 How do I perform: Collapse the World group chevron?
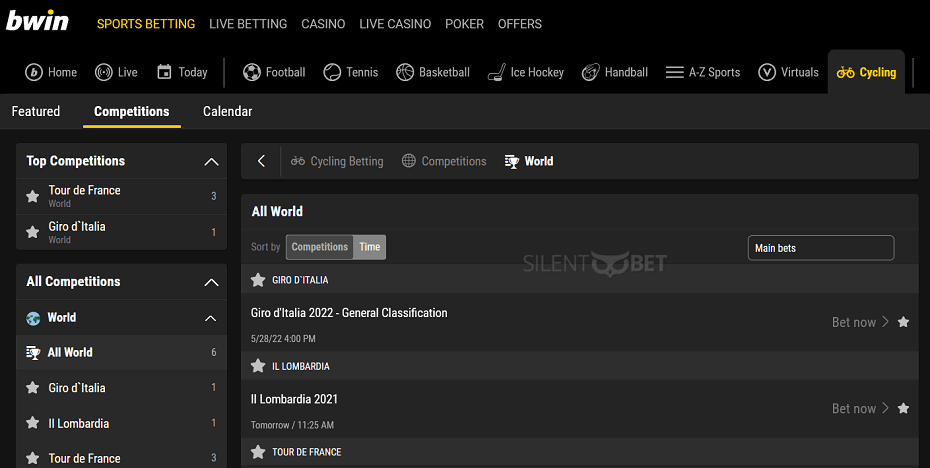point(211,319)
